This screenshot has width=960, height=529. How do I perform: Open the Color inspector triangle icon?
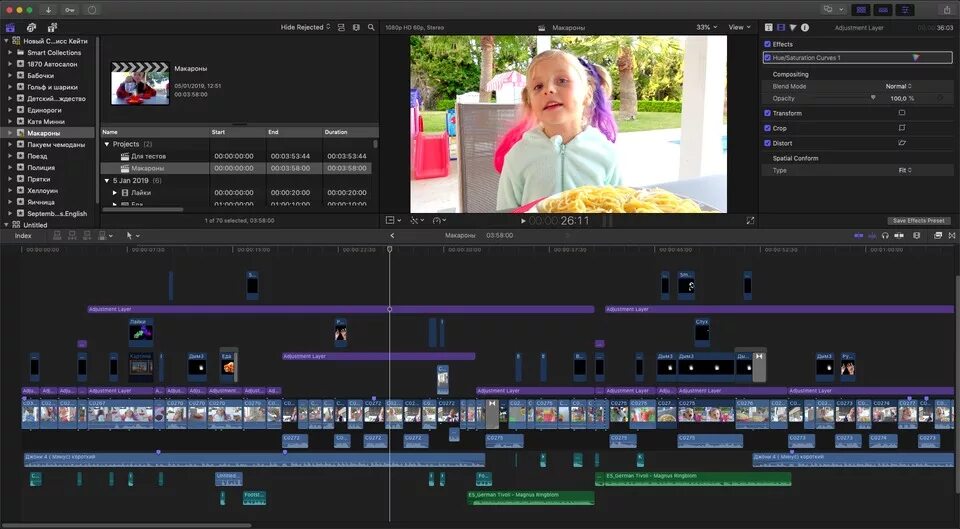coord(793,28)
